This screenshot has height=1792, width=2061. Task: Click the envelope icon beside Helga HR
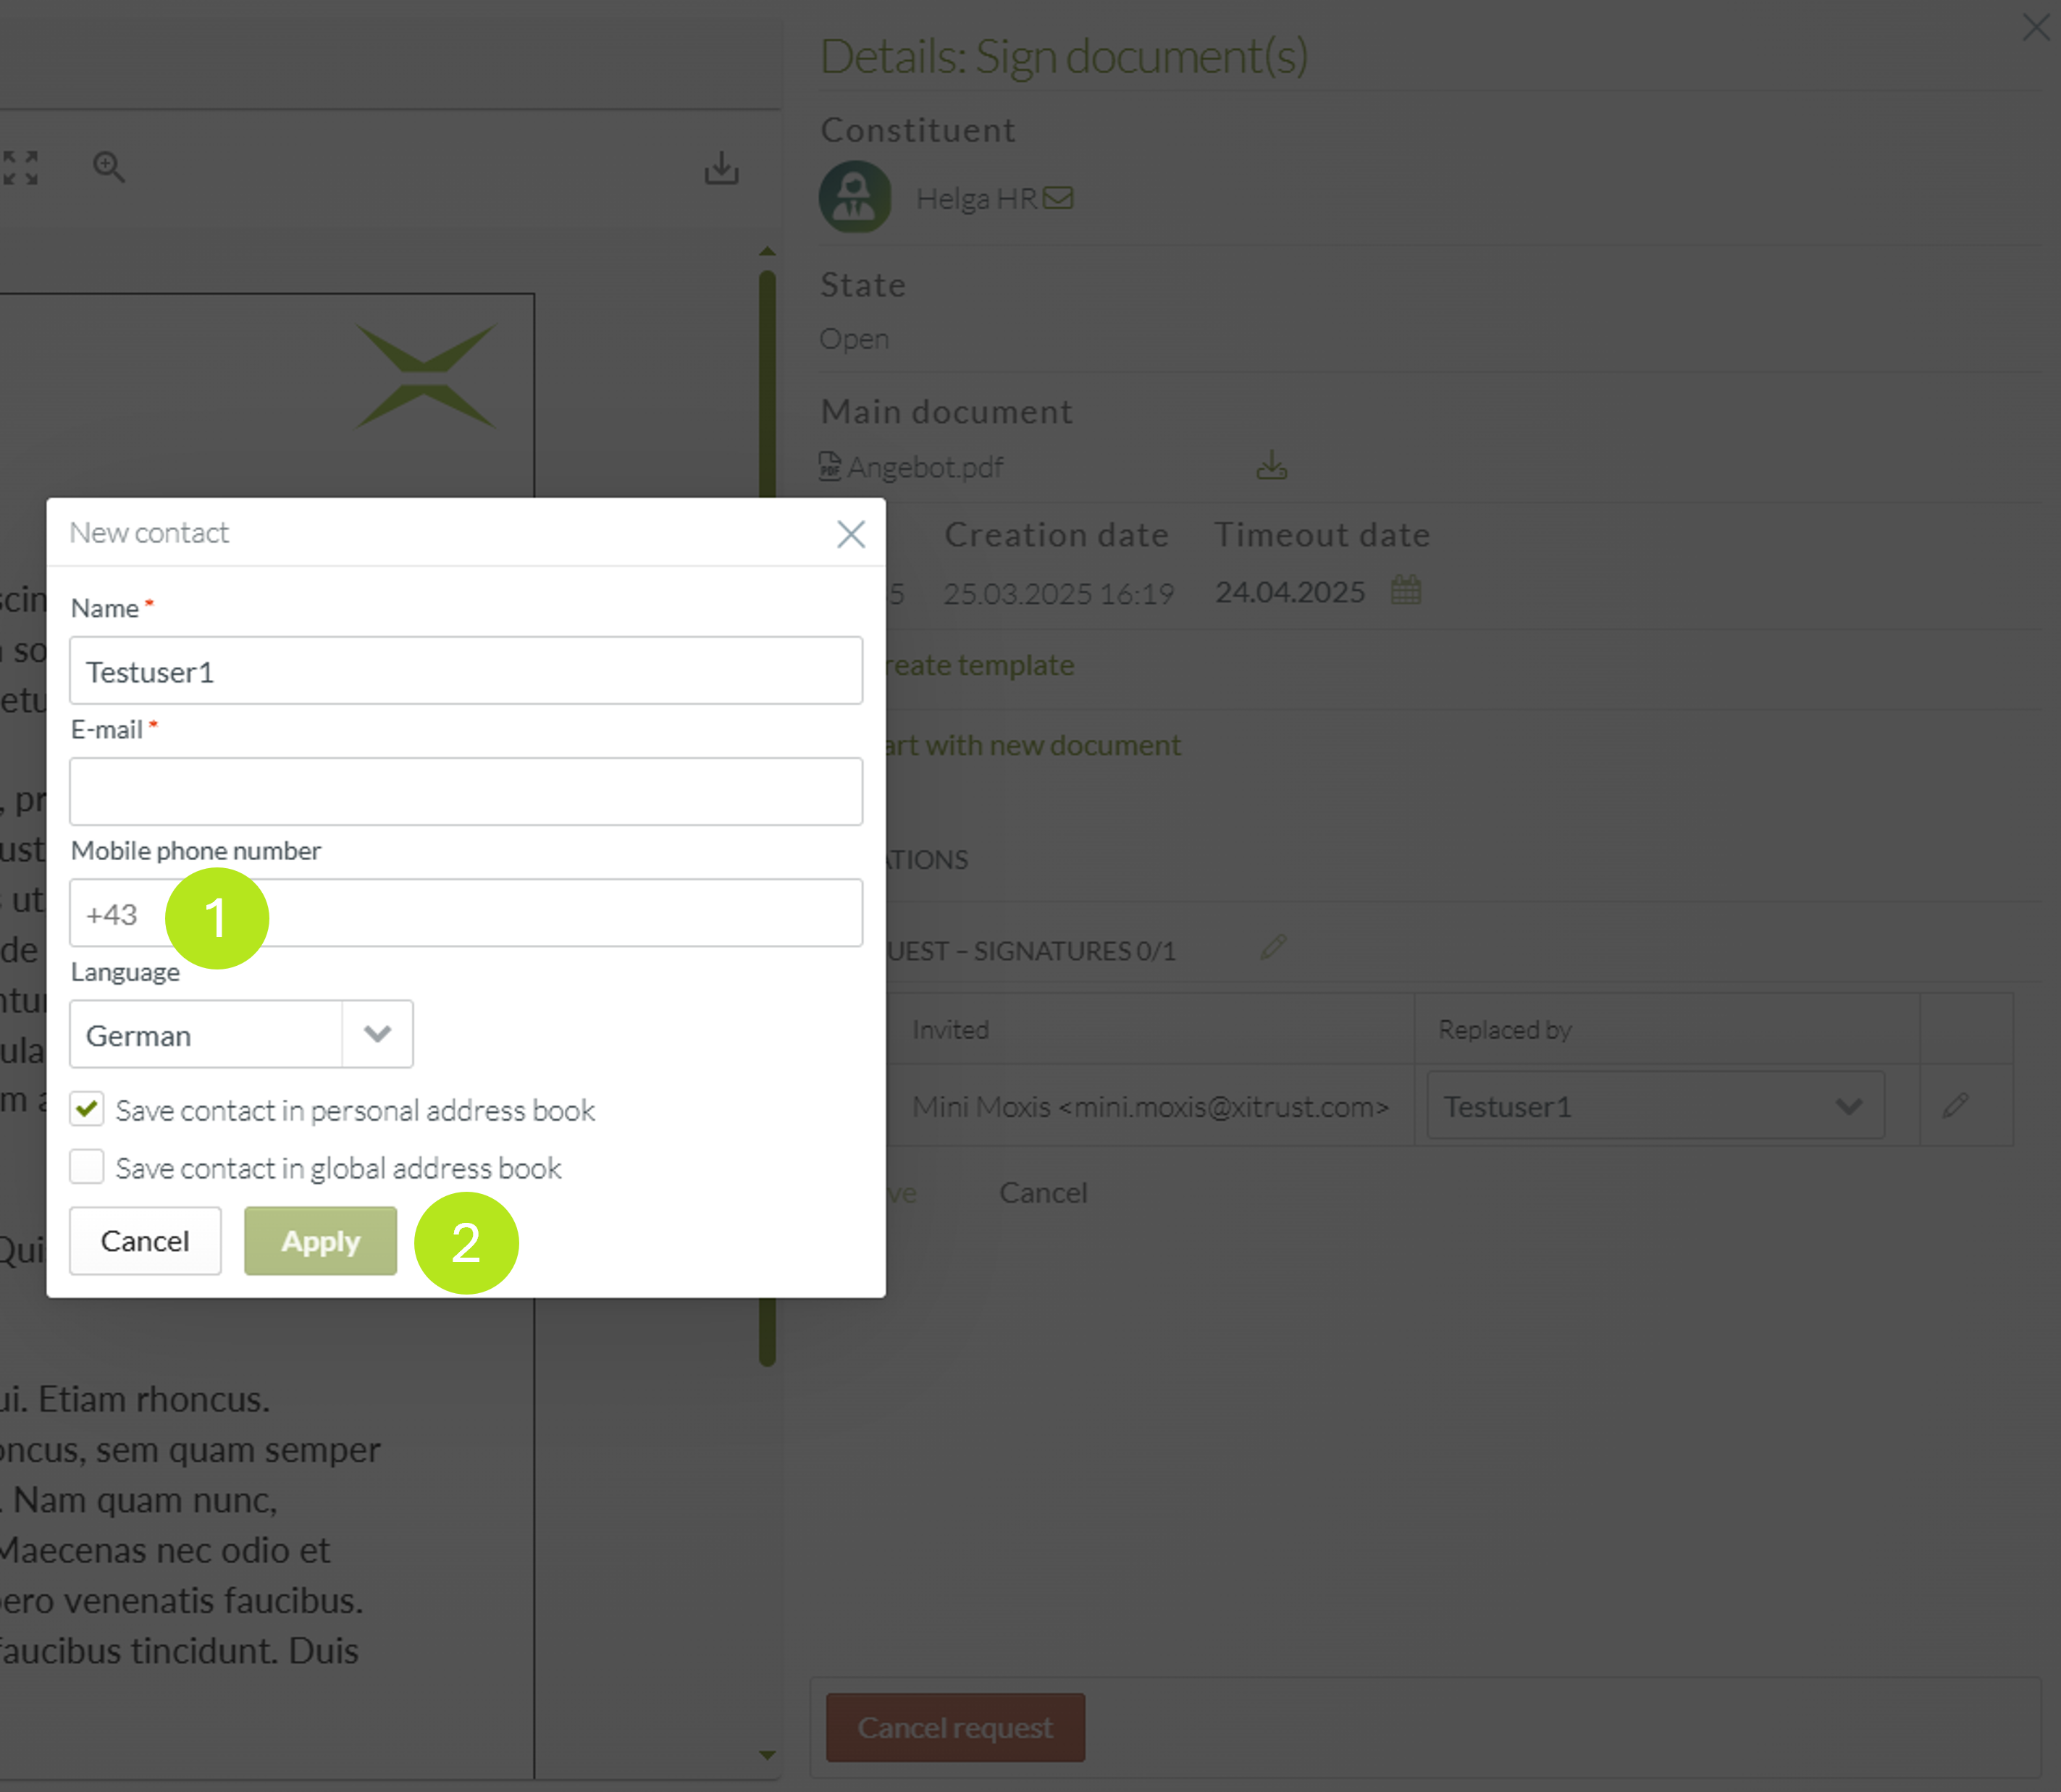(x=1058, y=198)
